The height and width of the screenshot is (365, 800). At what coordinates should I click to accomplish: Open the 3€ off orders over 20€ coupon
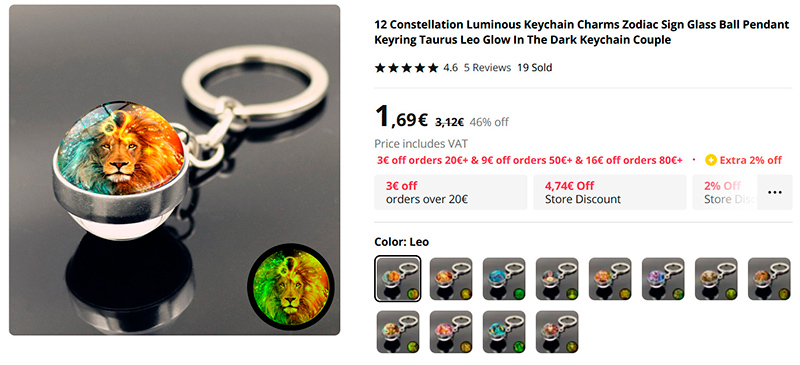click(451, 192)
